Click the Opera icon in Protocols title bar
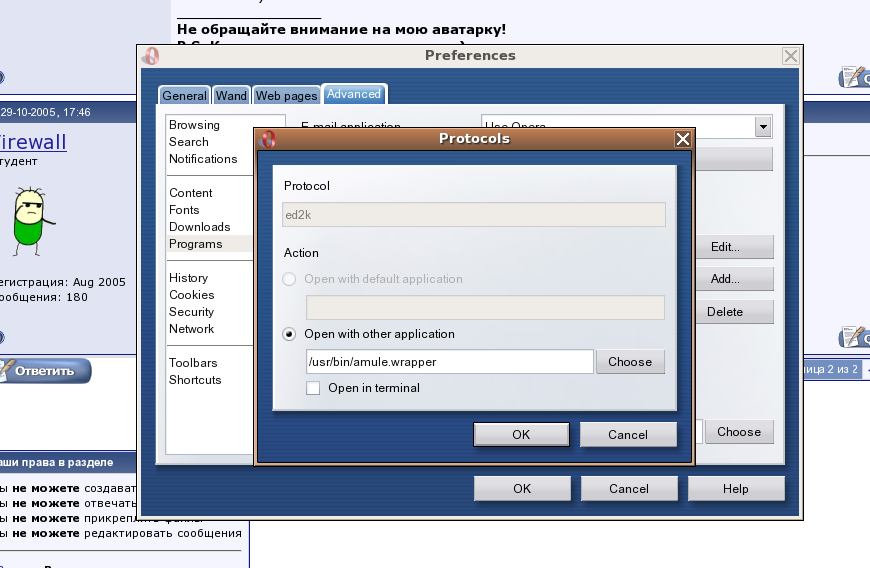870x568 pixels. 268,139
